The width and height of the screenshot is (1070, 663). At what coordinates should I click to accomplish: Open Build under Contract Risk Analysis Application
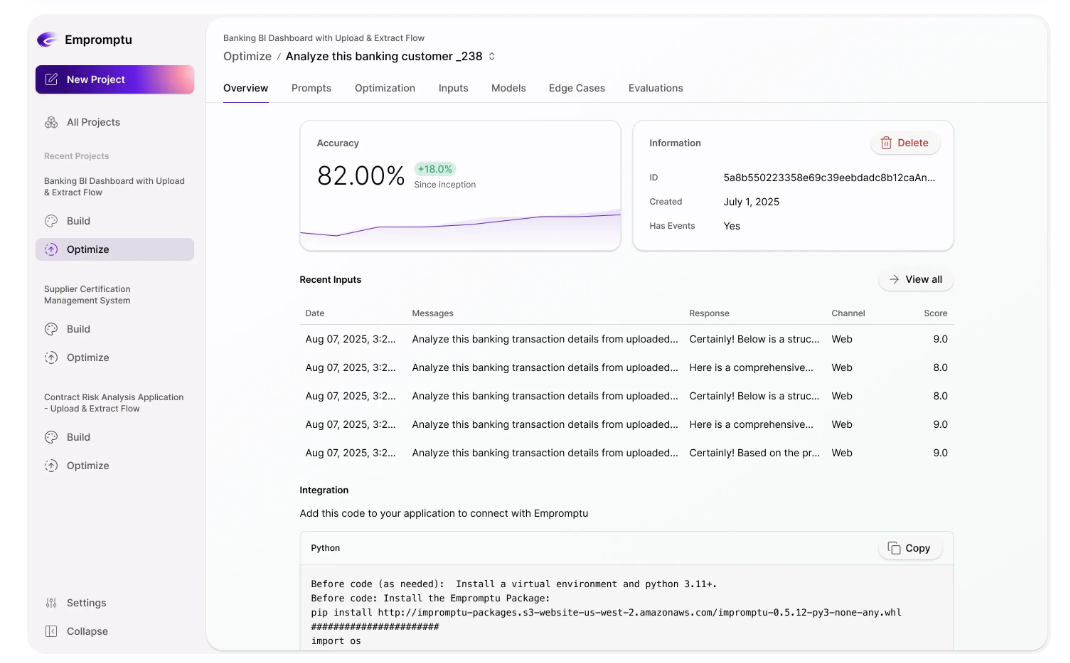tap(78, 437)
